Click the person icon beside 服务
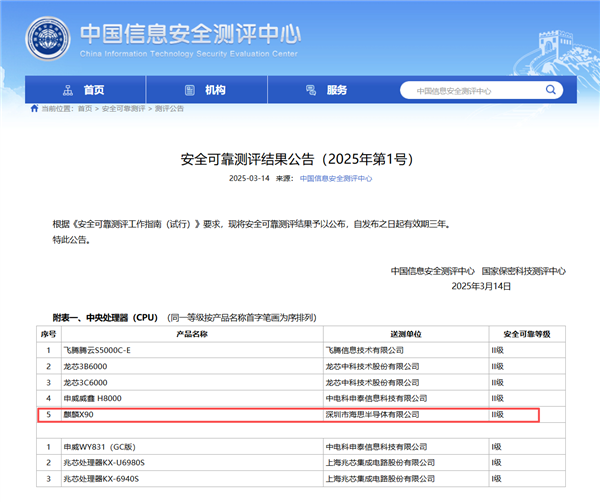Image resolution: width=600 pixels, height=502 pixels. pyautogui.click(x=312, y=90)
